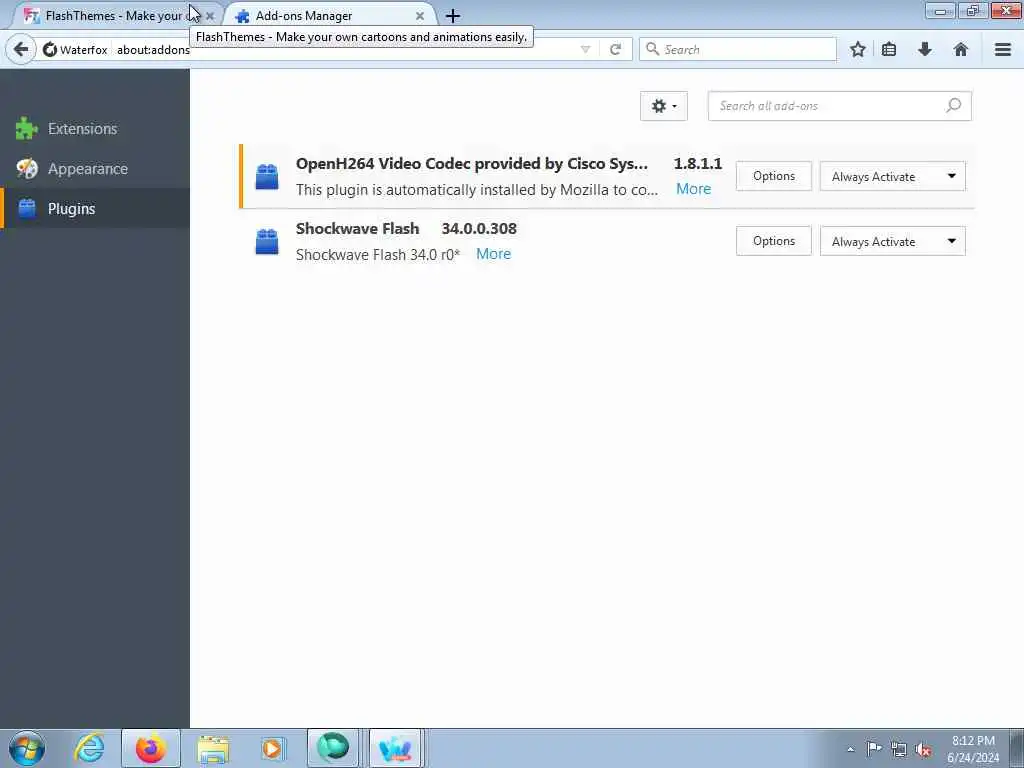Open the clock showing 8:12 PM

(x=973, y=749)
